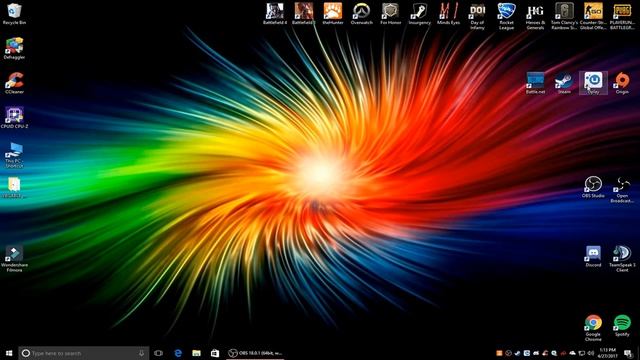
Task: Select the Day of Infamy shortcut
Action: [x=477, y=16]
